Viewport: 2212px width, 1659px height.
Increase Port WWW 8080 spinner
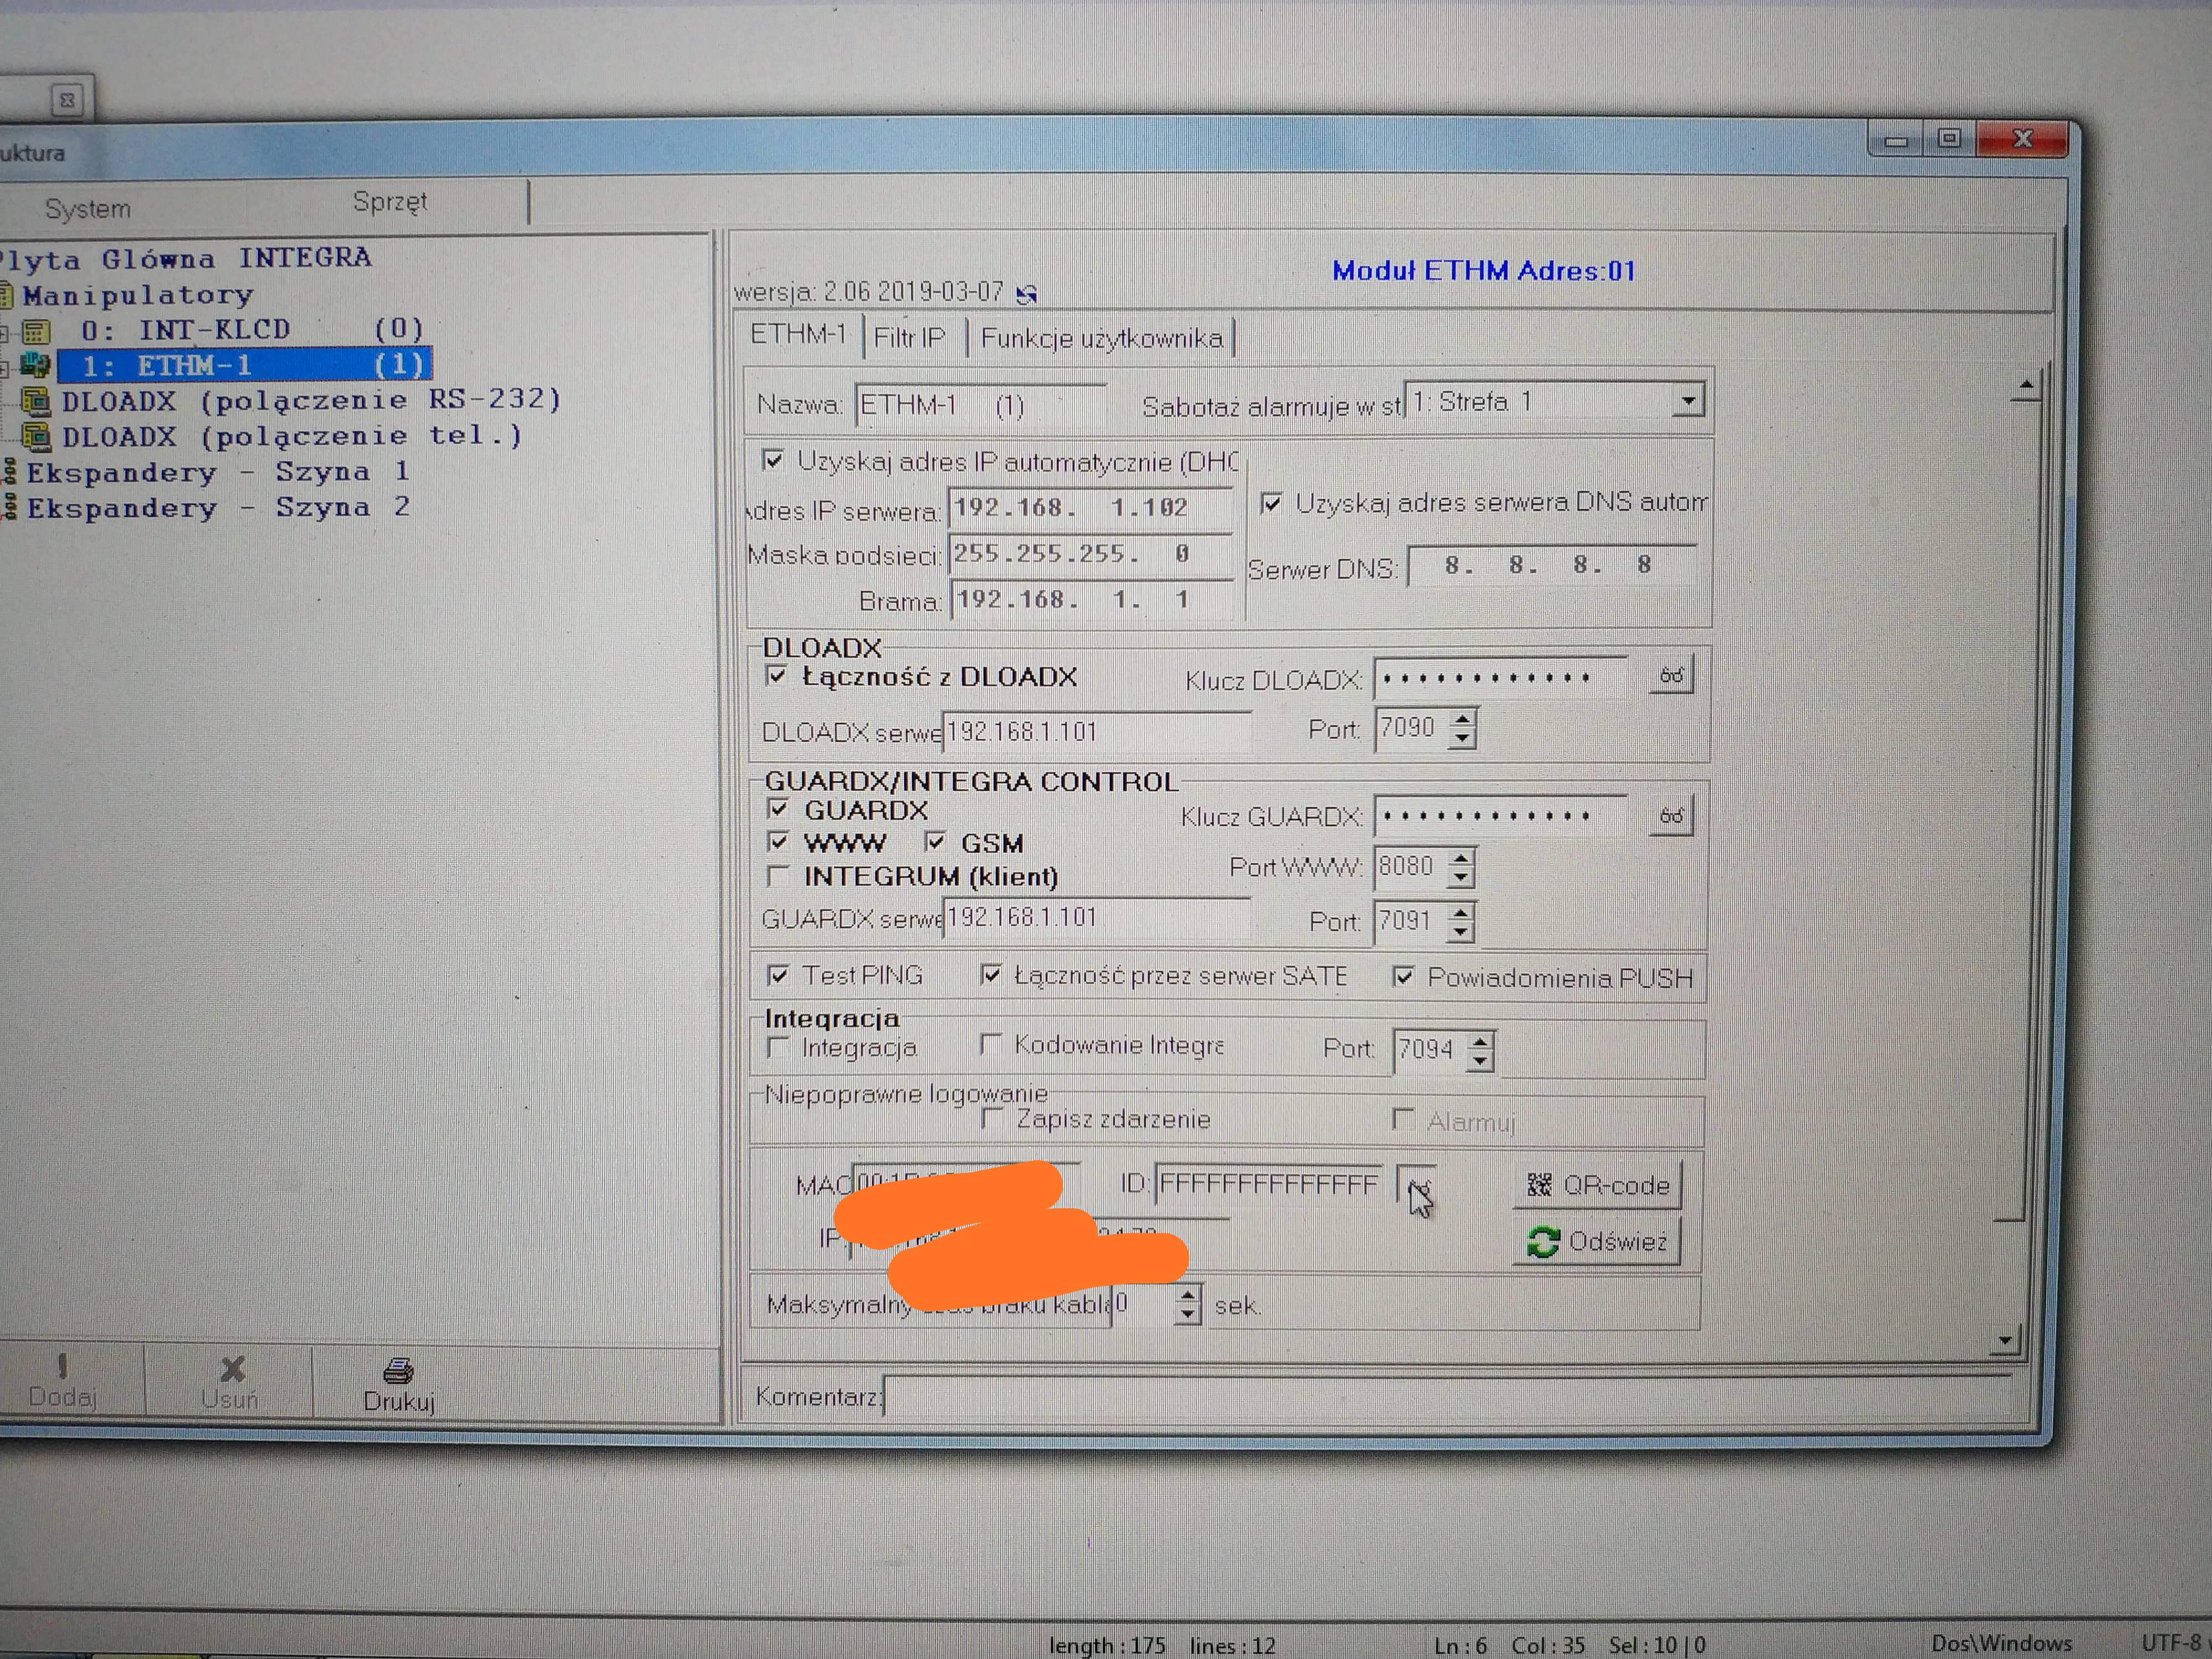pyautogui.click(x=1461, y=858)
